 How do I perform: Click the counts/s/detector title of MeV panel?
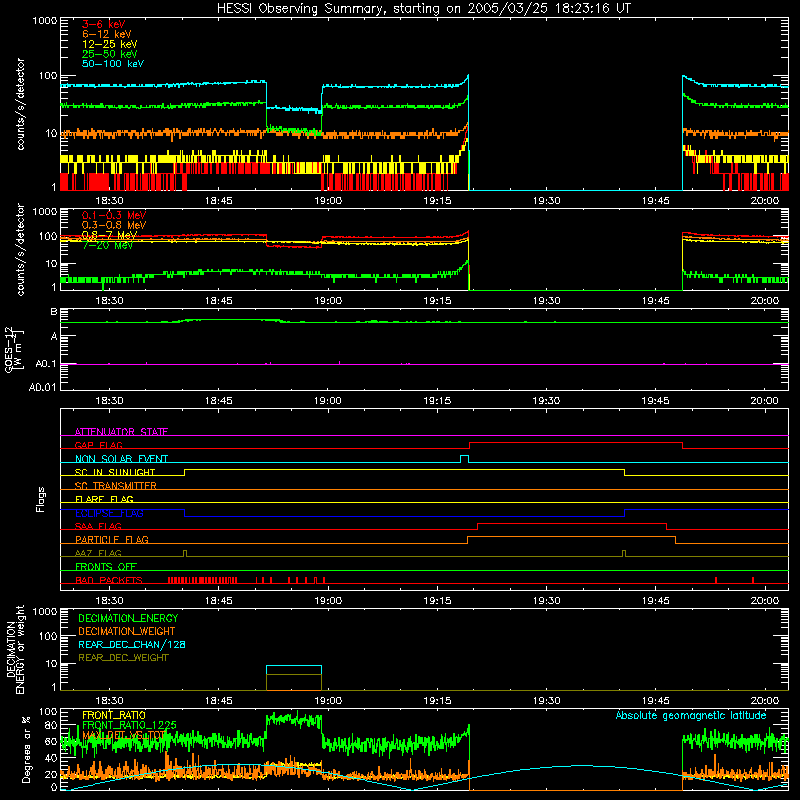pos(20,250)
